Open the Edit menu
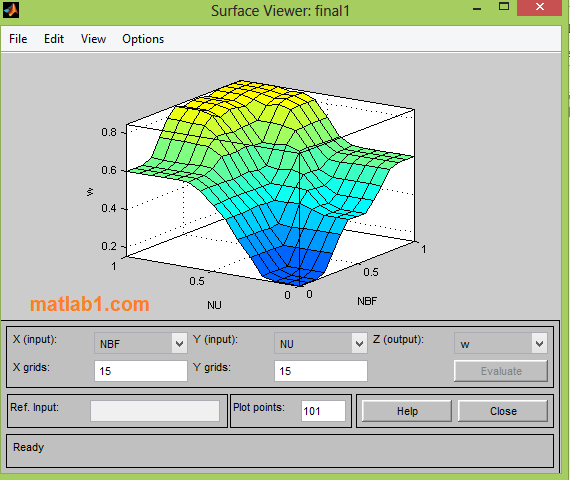The height and width of the screenshot is (480, 570). point(54,39)
